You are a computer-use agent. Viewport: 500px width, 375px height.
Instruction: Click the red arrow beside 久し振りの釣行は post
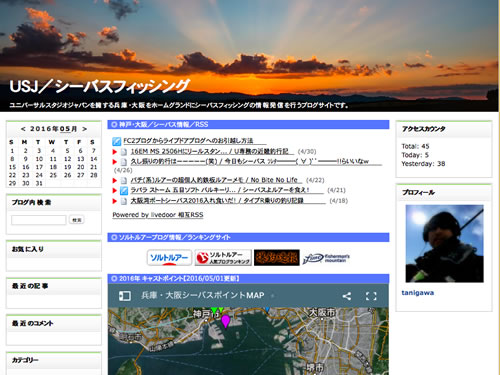tap(115, 162)
